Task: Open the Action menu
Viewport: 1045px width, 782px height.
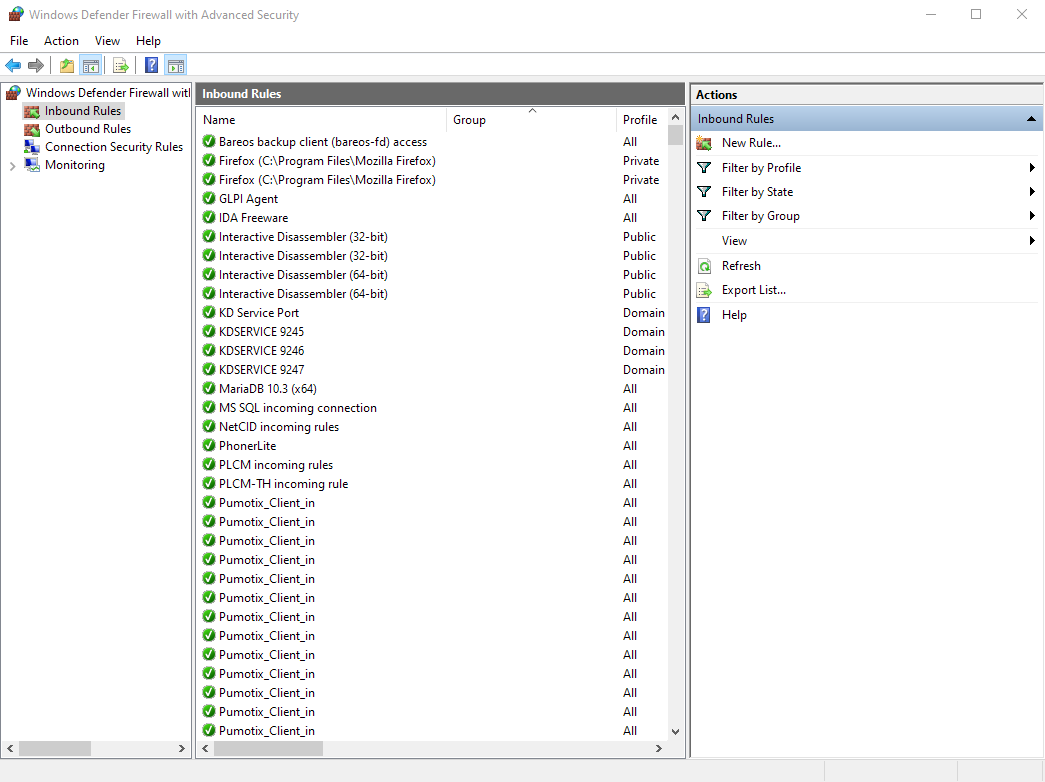Action: [x=61, y=41]
